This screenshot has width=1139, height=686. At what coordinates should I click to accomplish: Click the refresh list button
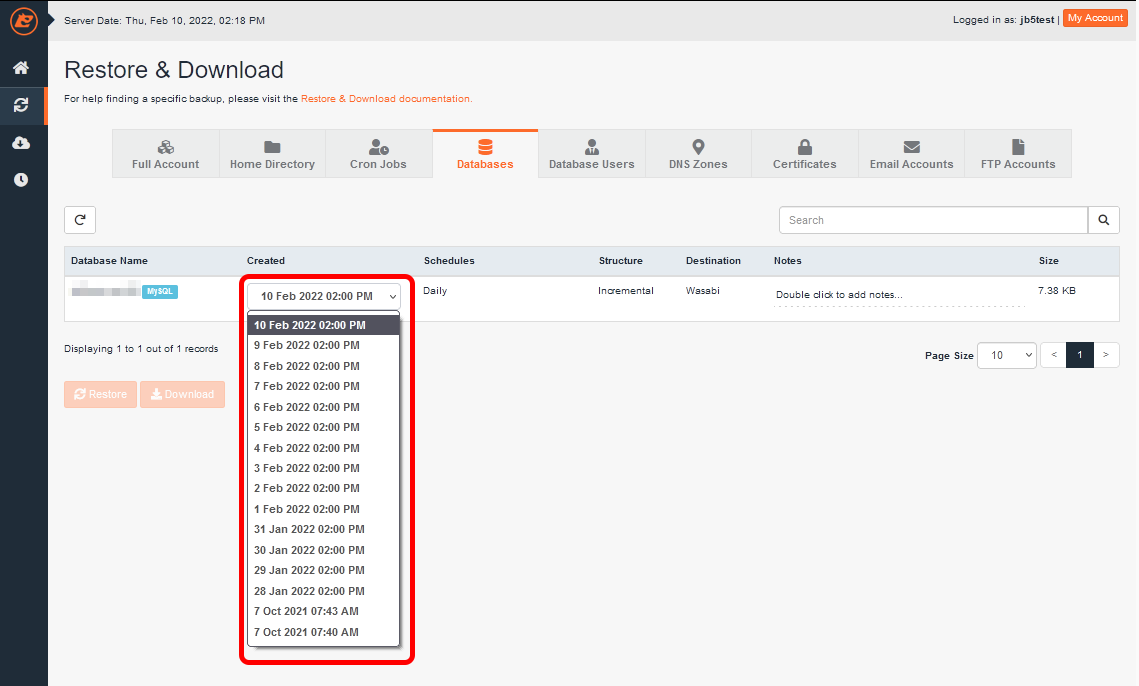80,220
